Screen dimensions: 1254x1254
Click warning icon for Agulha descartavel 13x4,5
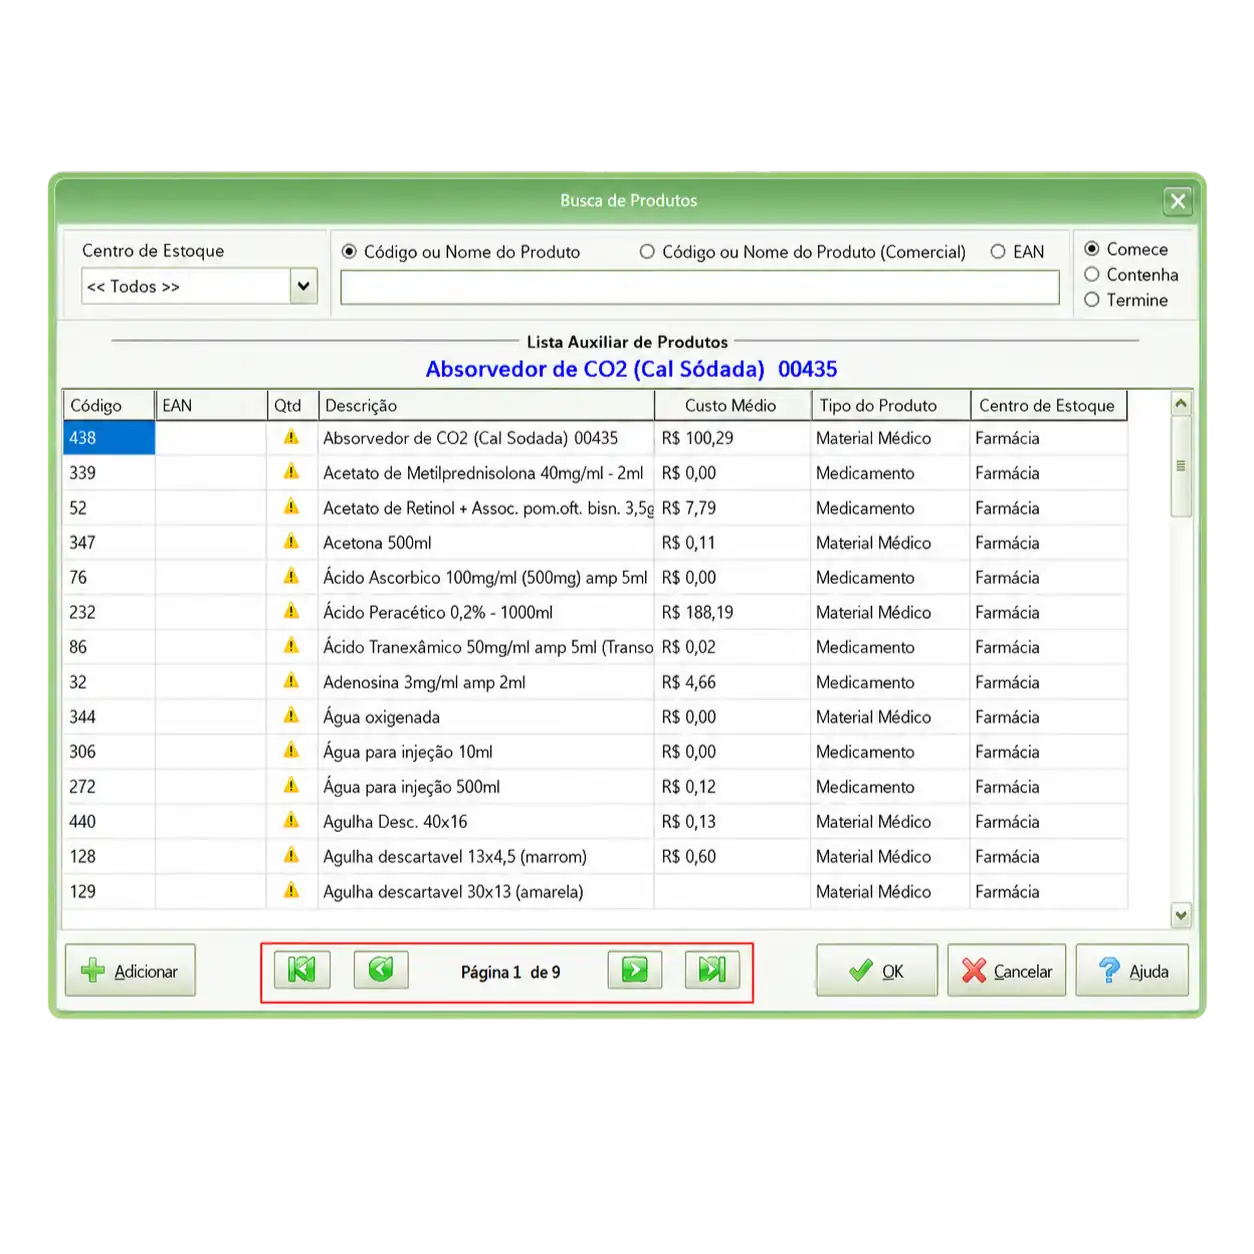click(x=291, y=856)
